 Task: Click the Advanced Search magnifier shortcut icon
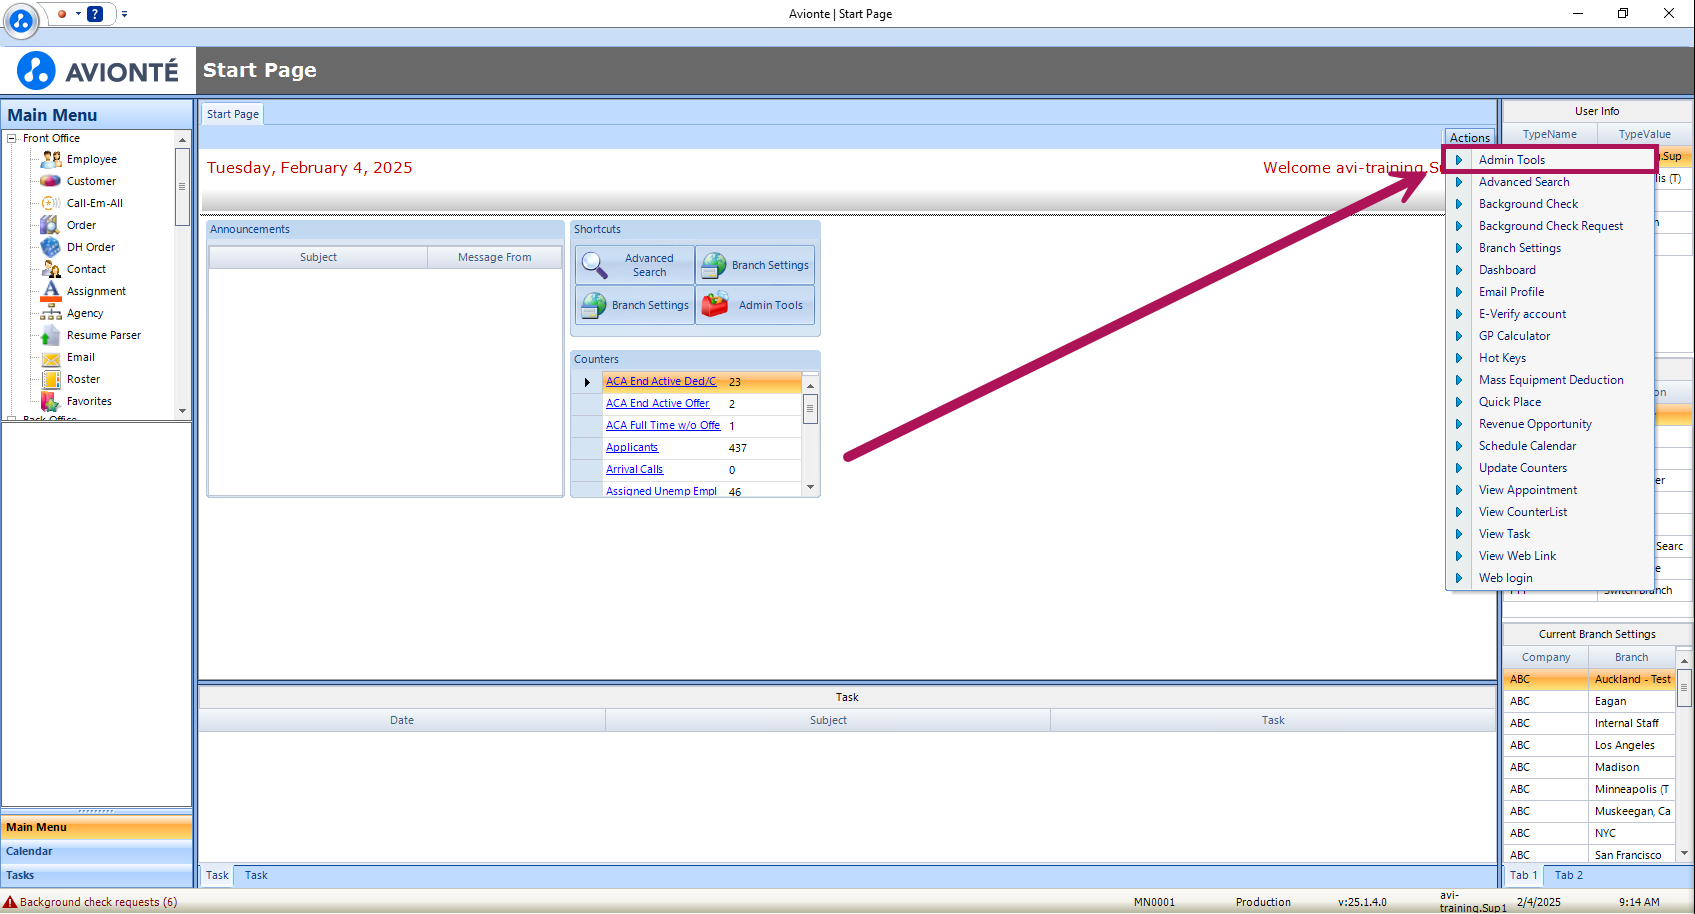pos(595,265)
